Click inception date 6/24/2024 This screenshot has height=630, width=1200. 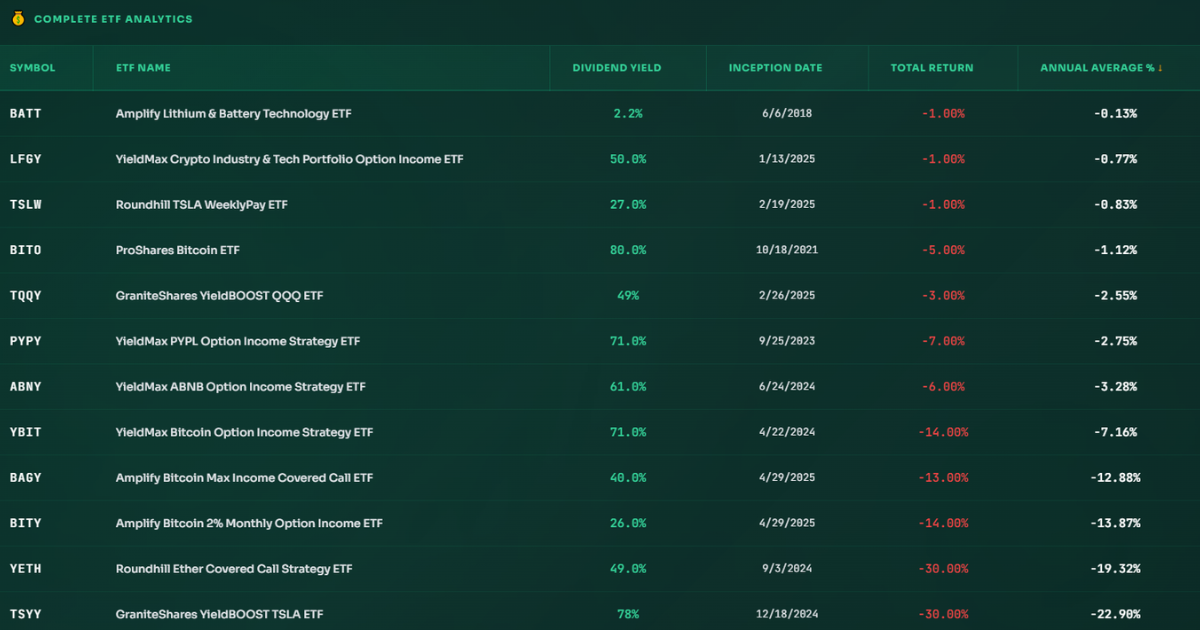click(x=787, y=387)
